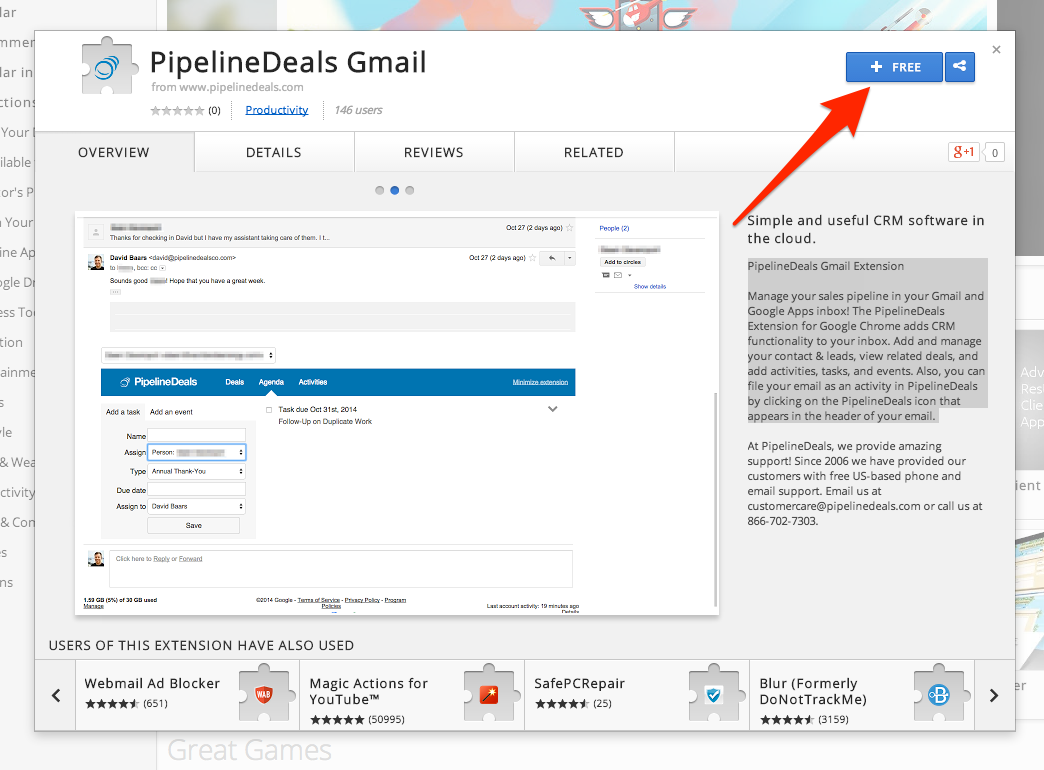Click the +1 count box showing 0
1044x770 pixels.
995,153
